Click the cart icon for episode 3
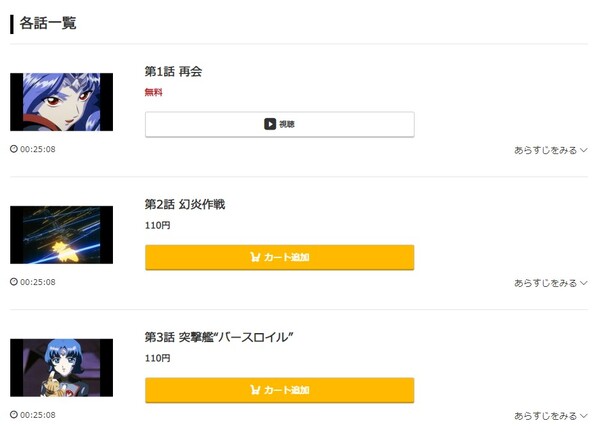This screenshot has width=600, height=439. (x=255, y=390)
